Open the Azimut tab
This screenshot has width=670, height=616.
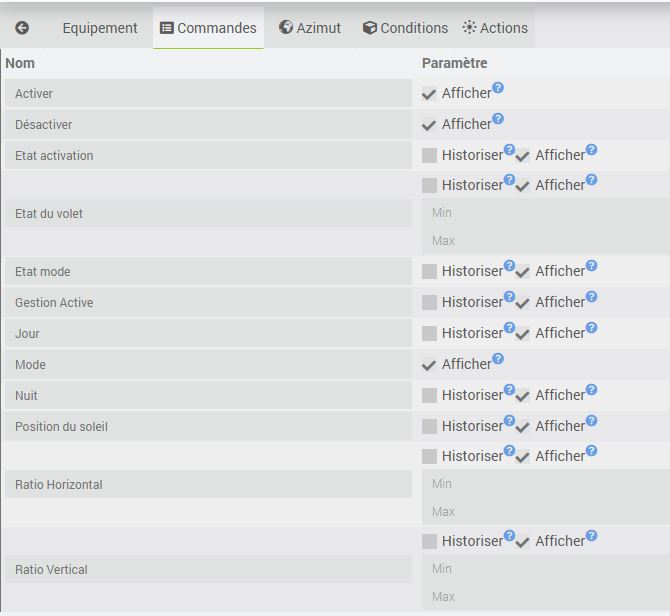pyautogui.click(x=310, y=28)
